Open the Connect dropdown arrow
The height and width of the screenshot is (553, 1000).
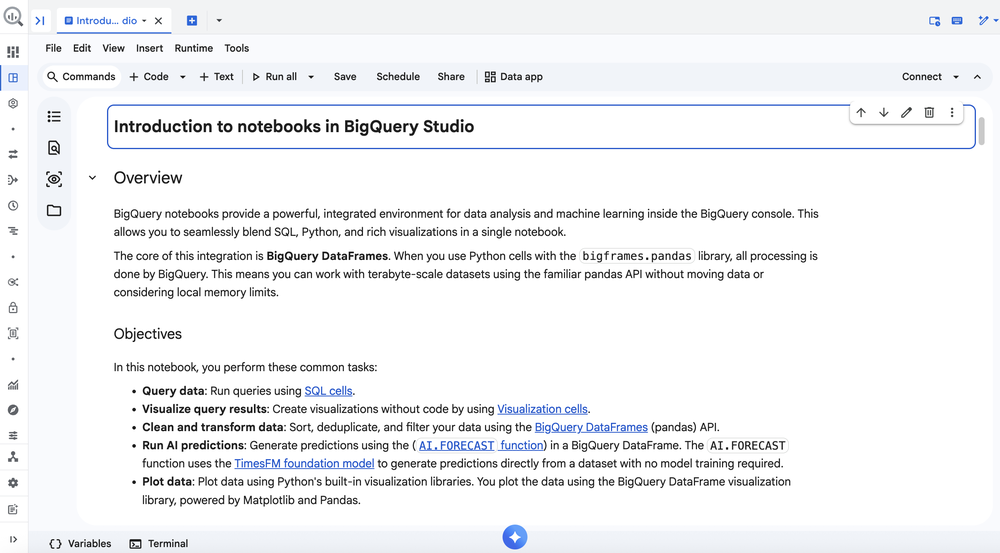[956, 77]
